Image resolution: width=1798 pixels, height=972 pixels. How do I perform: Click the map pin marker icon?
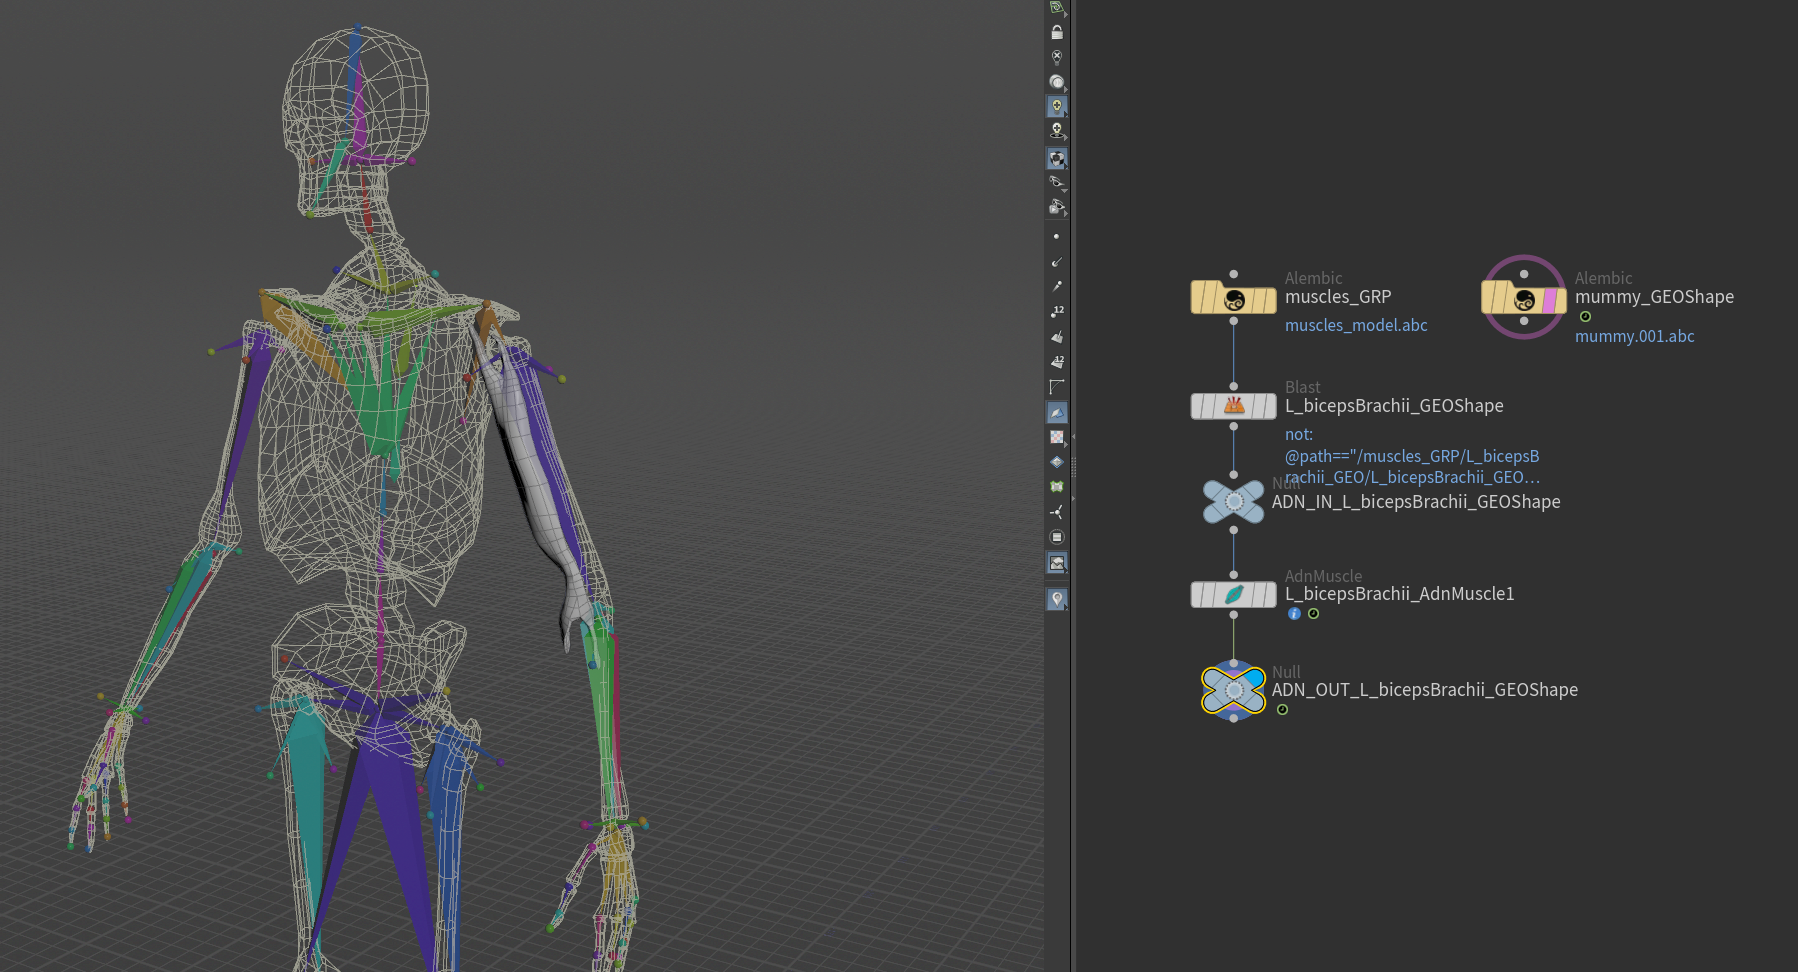click(1057, 599)
